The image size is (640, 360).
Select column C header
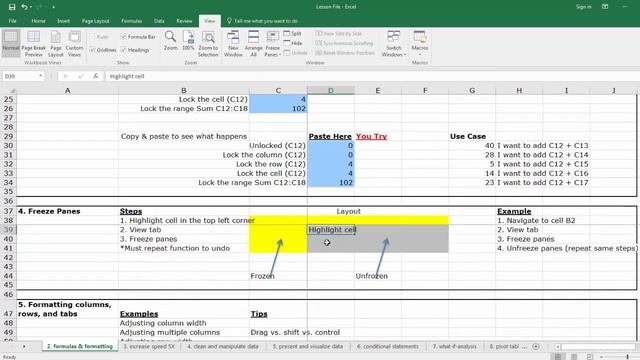[278, 90]
